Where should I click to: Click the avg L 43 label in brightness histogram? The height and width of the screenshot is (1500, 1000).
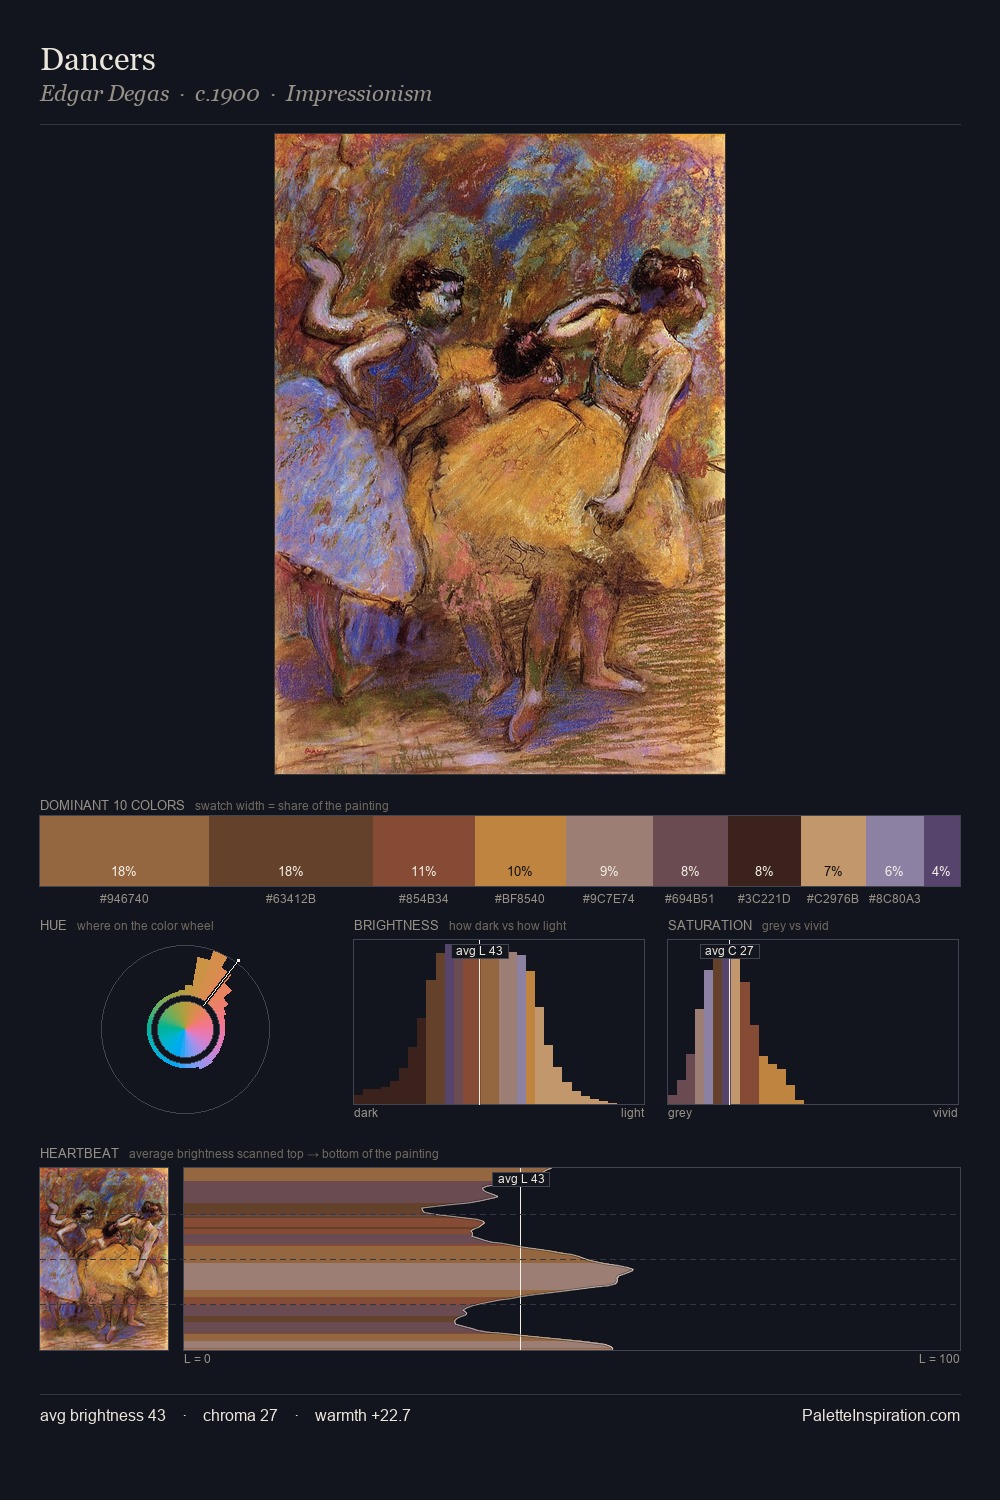point(479,950)
